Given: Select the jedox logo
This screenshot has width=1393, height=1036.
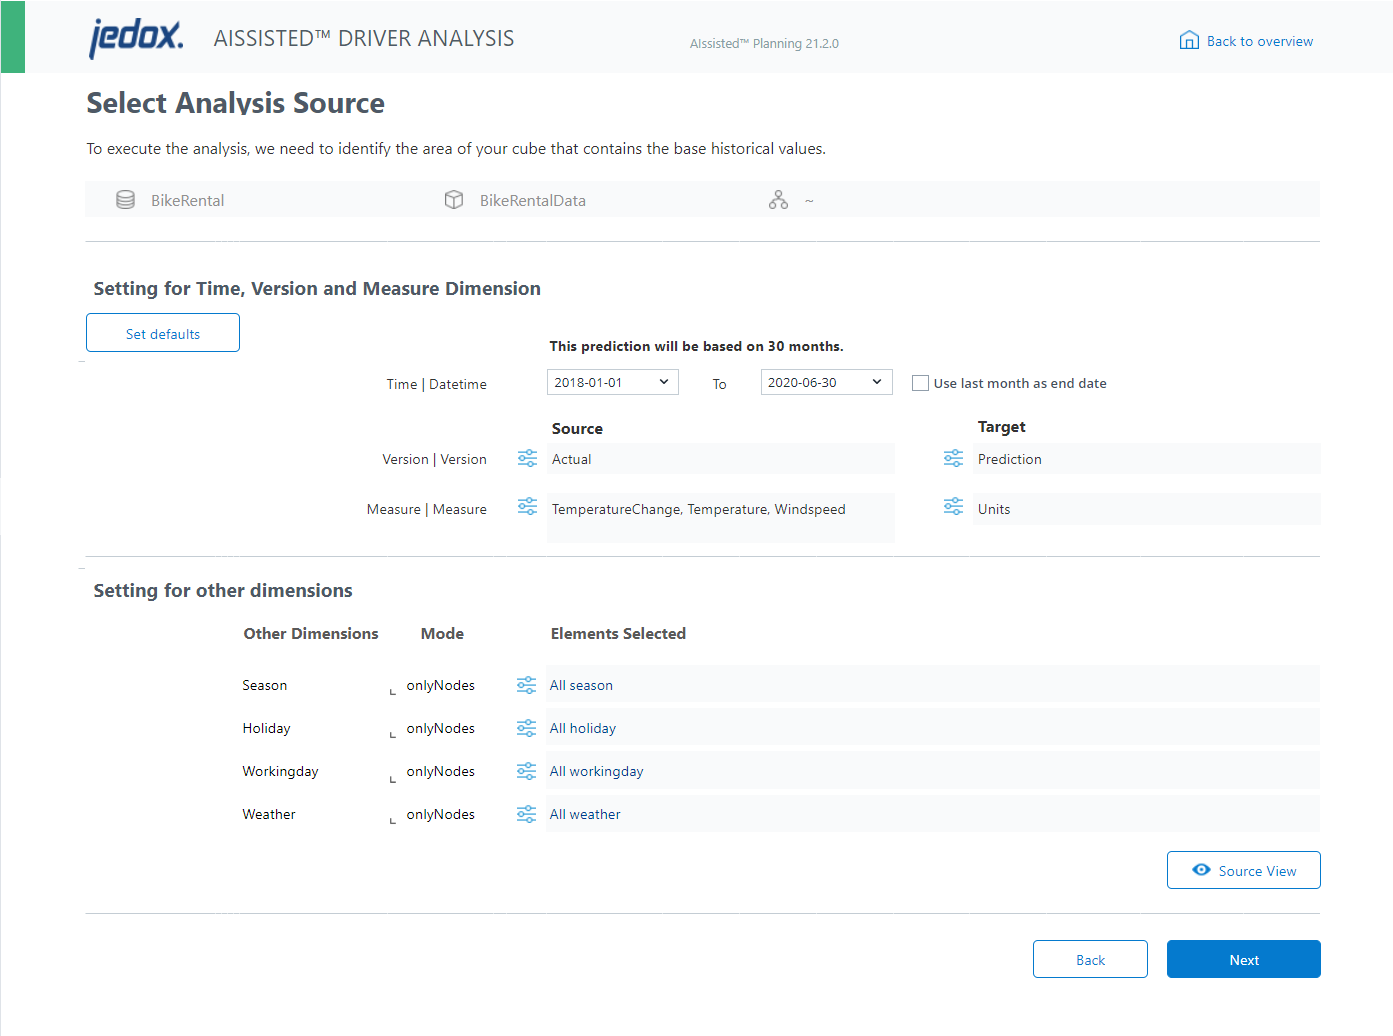Looking at the screenshot, I should (x=135, y=37).
